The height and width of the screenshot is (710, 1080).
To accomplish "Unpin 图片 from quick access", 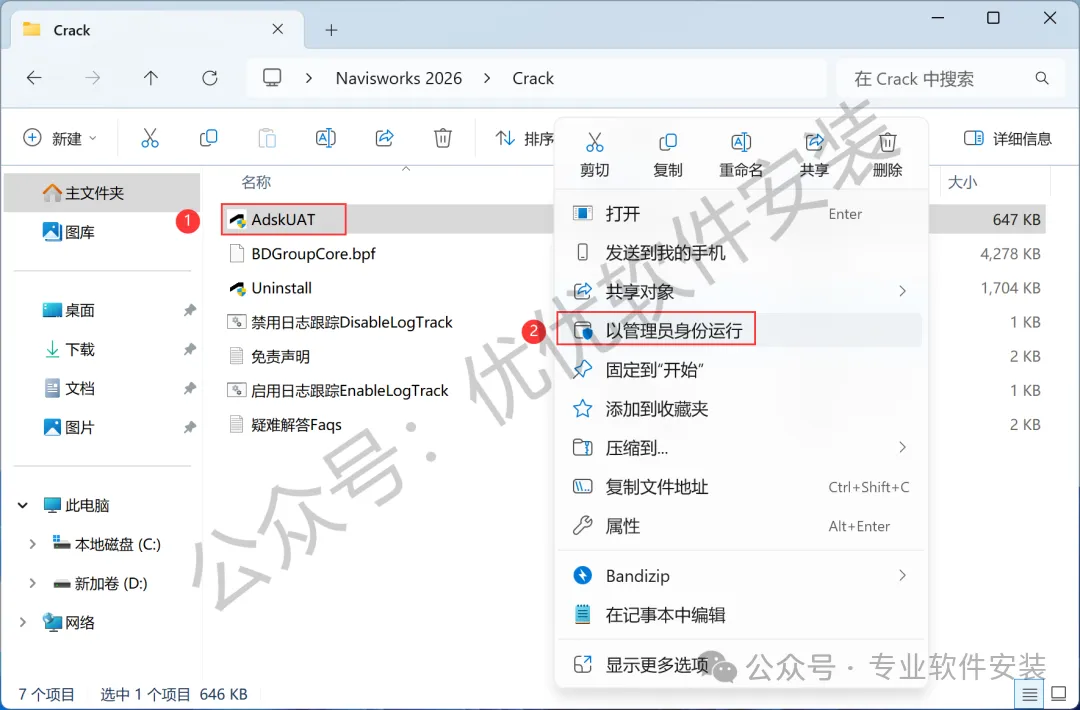I will (189, 428).
